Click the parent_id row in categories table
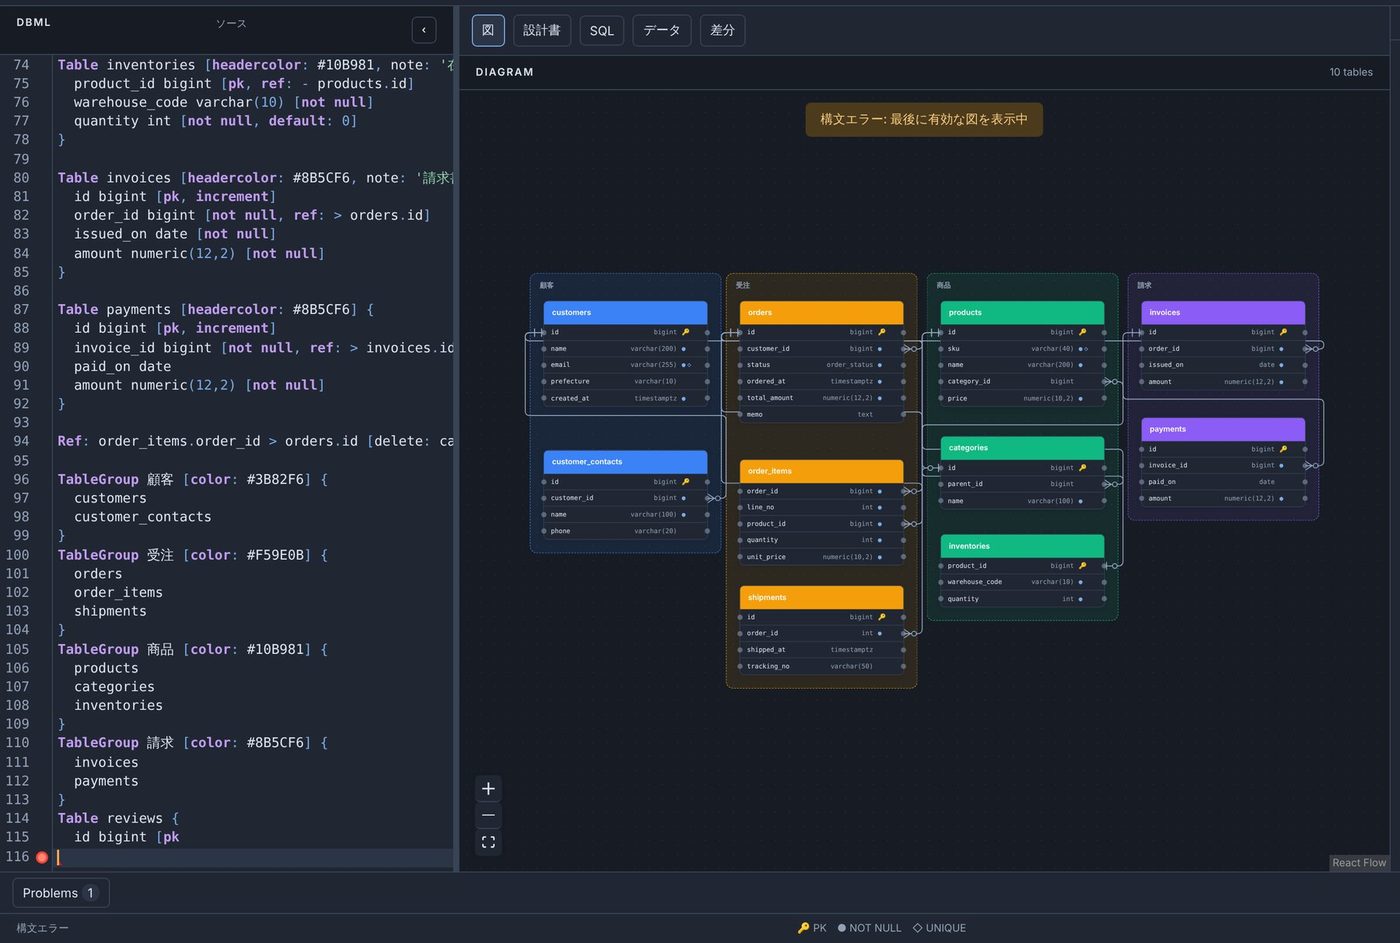 [1022, 484]
